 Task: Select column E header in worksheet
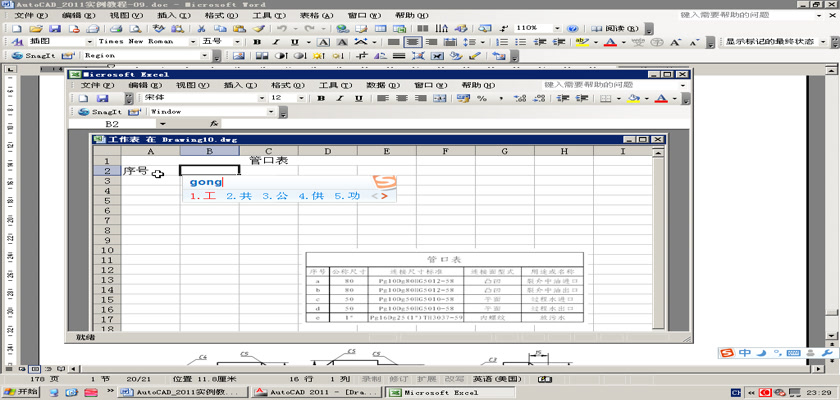coord(387,152)
